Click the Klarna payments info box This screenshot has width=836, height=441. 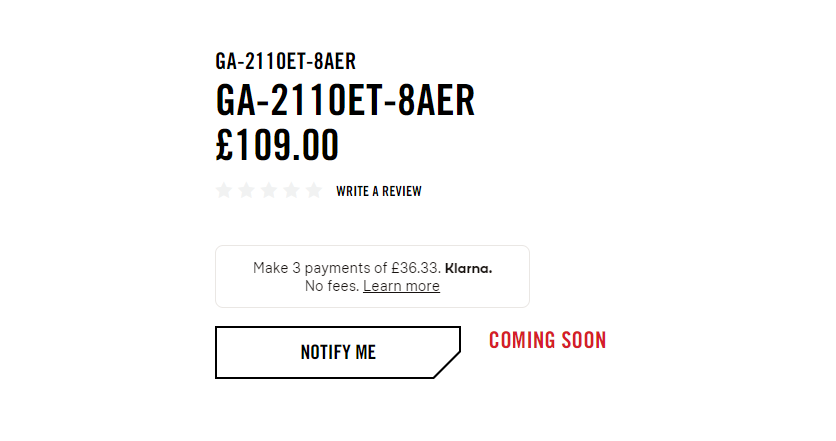coord(372,276)
